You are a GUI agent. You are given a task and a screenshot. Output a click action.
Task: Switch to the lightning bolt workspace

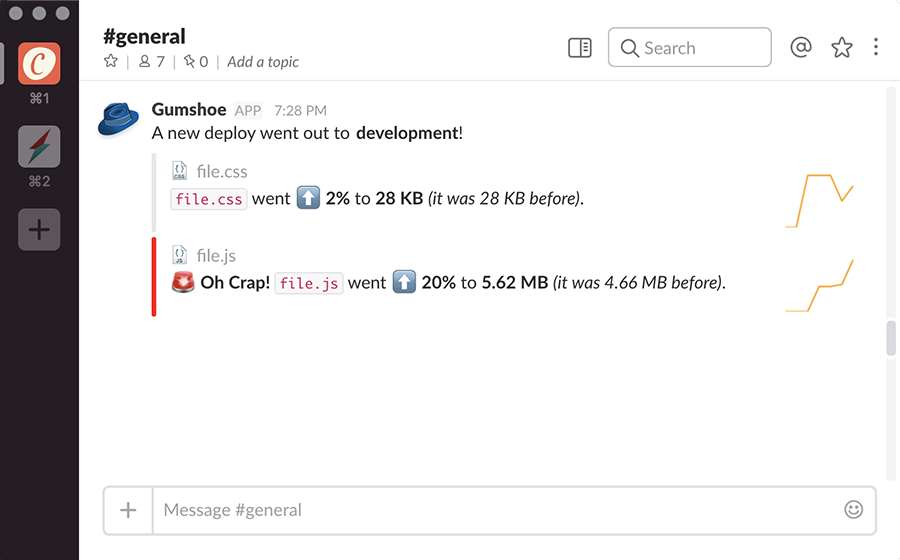pos(39,146)
